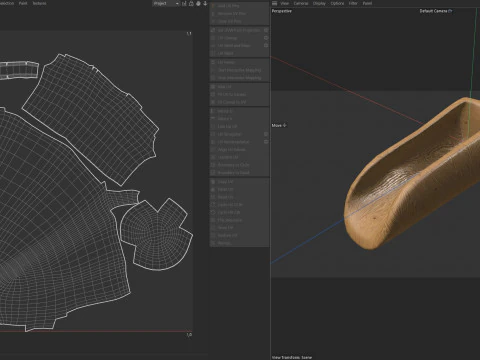480x360 pixels.
Task: Open the viewport Filter menu
Action: (x=353, y=3)
